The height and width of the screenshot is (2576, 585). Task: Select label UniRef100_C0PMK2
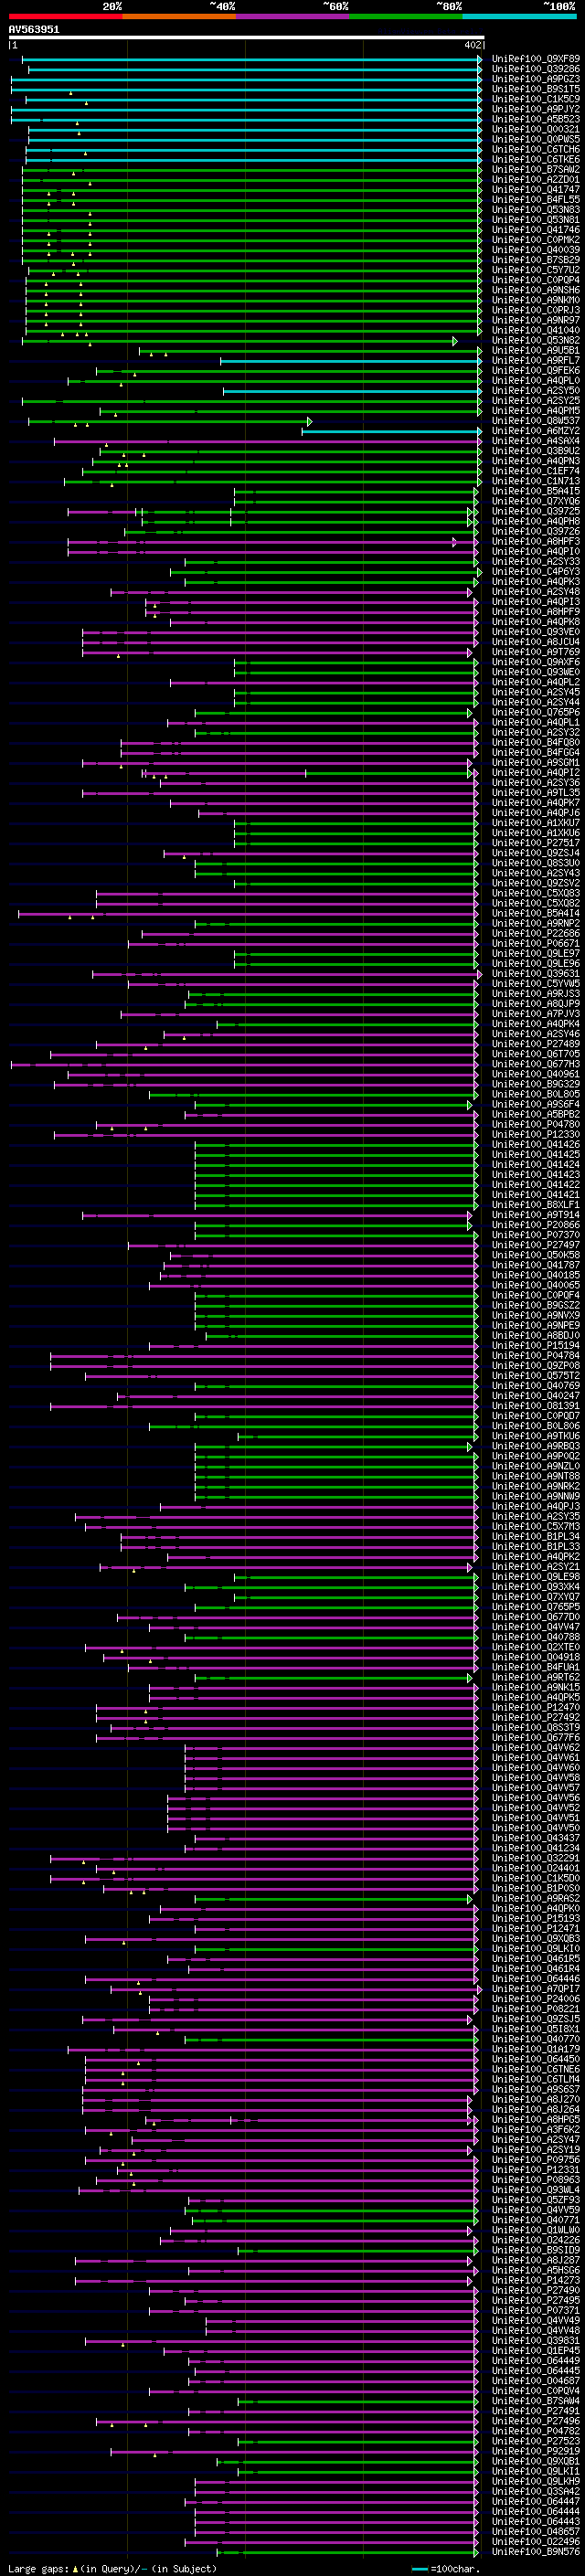pyautogui.click(x=535, y=240)
